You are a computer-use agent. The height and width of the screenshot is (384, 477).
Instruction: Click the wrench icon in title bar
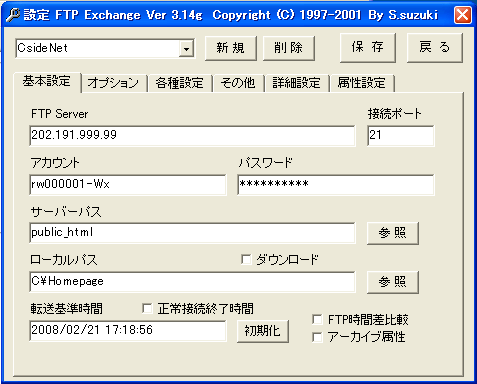(x=13, y=15)
